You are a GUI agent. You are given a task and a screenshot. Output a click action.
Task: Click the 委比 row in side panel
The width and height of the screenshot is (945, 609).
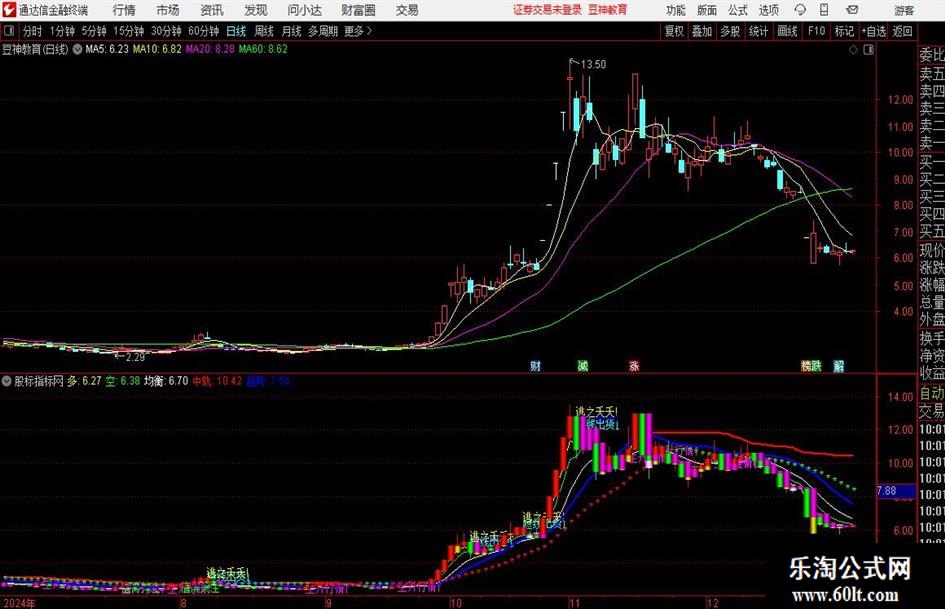tap(932, 55)
